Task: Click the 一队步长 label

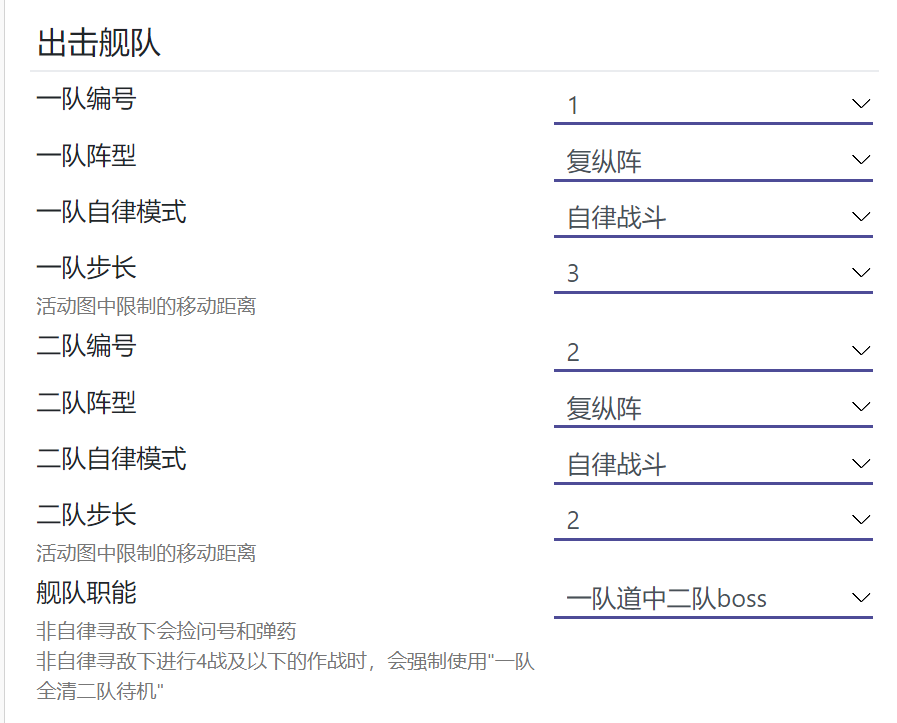Action: click(x=86, y=268)
